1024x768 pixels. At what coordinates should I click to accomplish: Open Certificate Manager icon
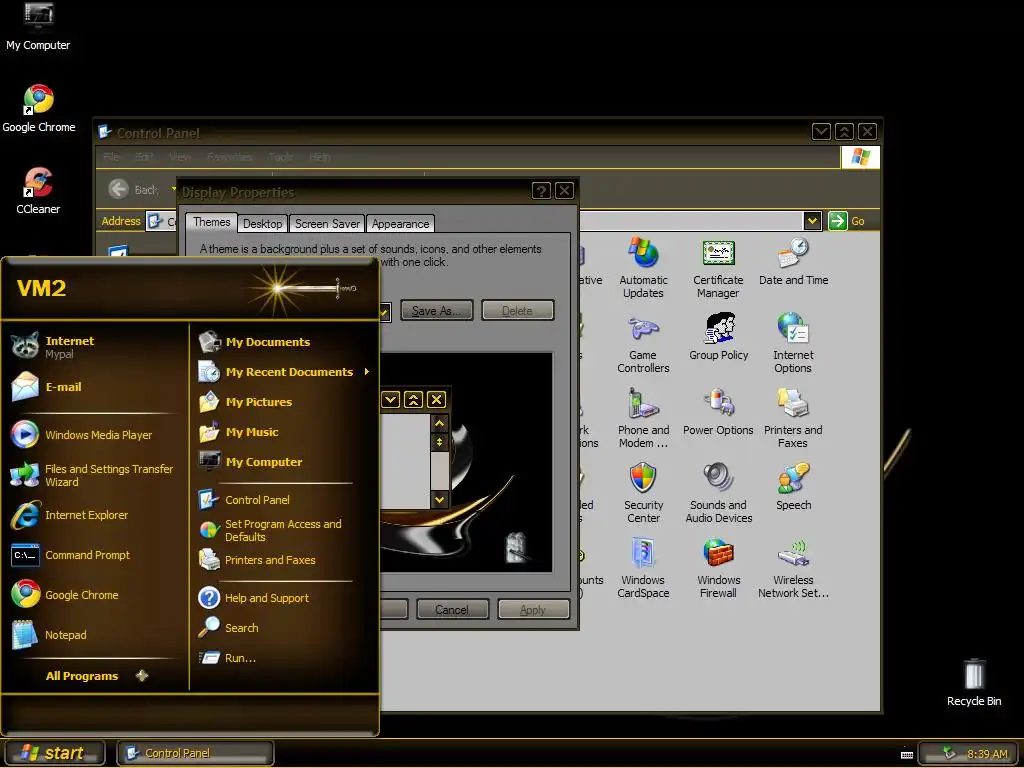[x=718, y=268]
